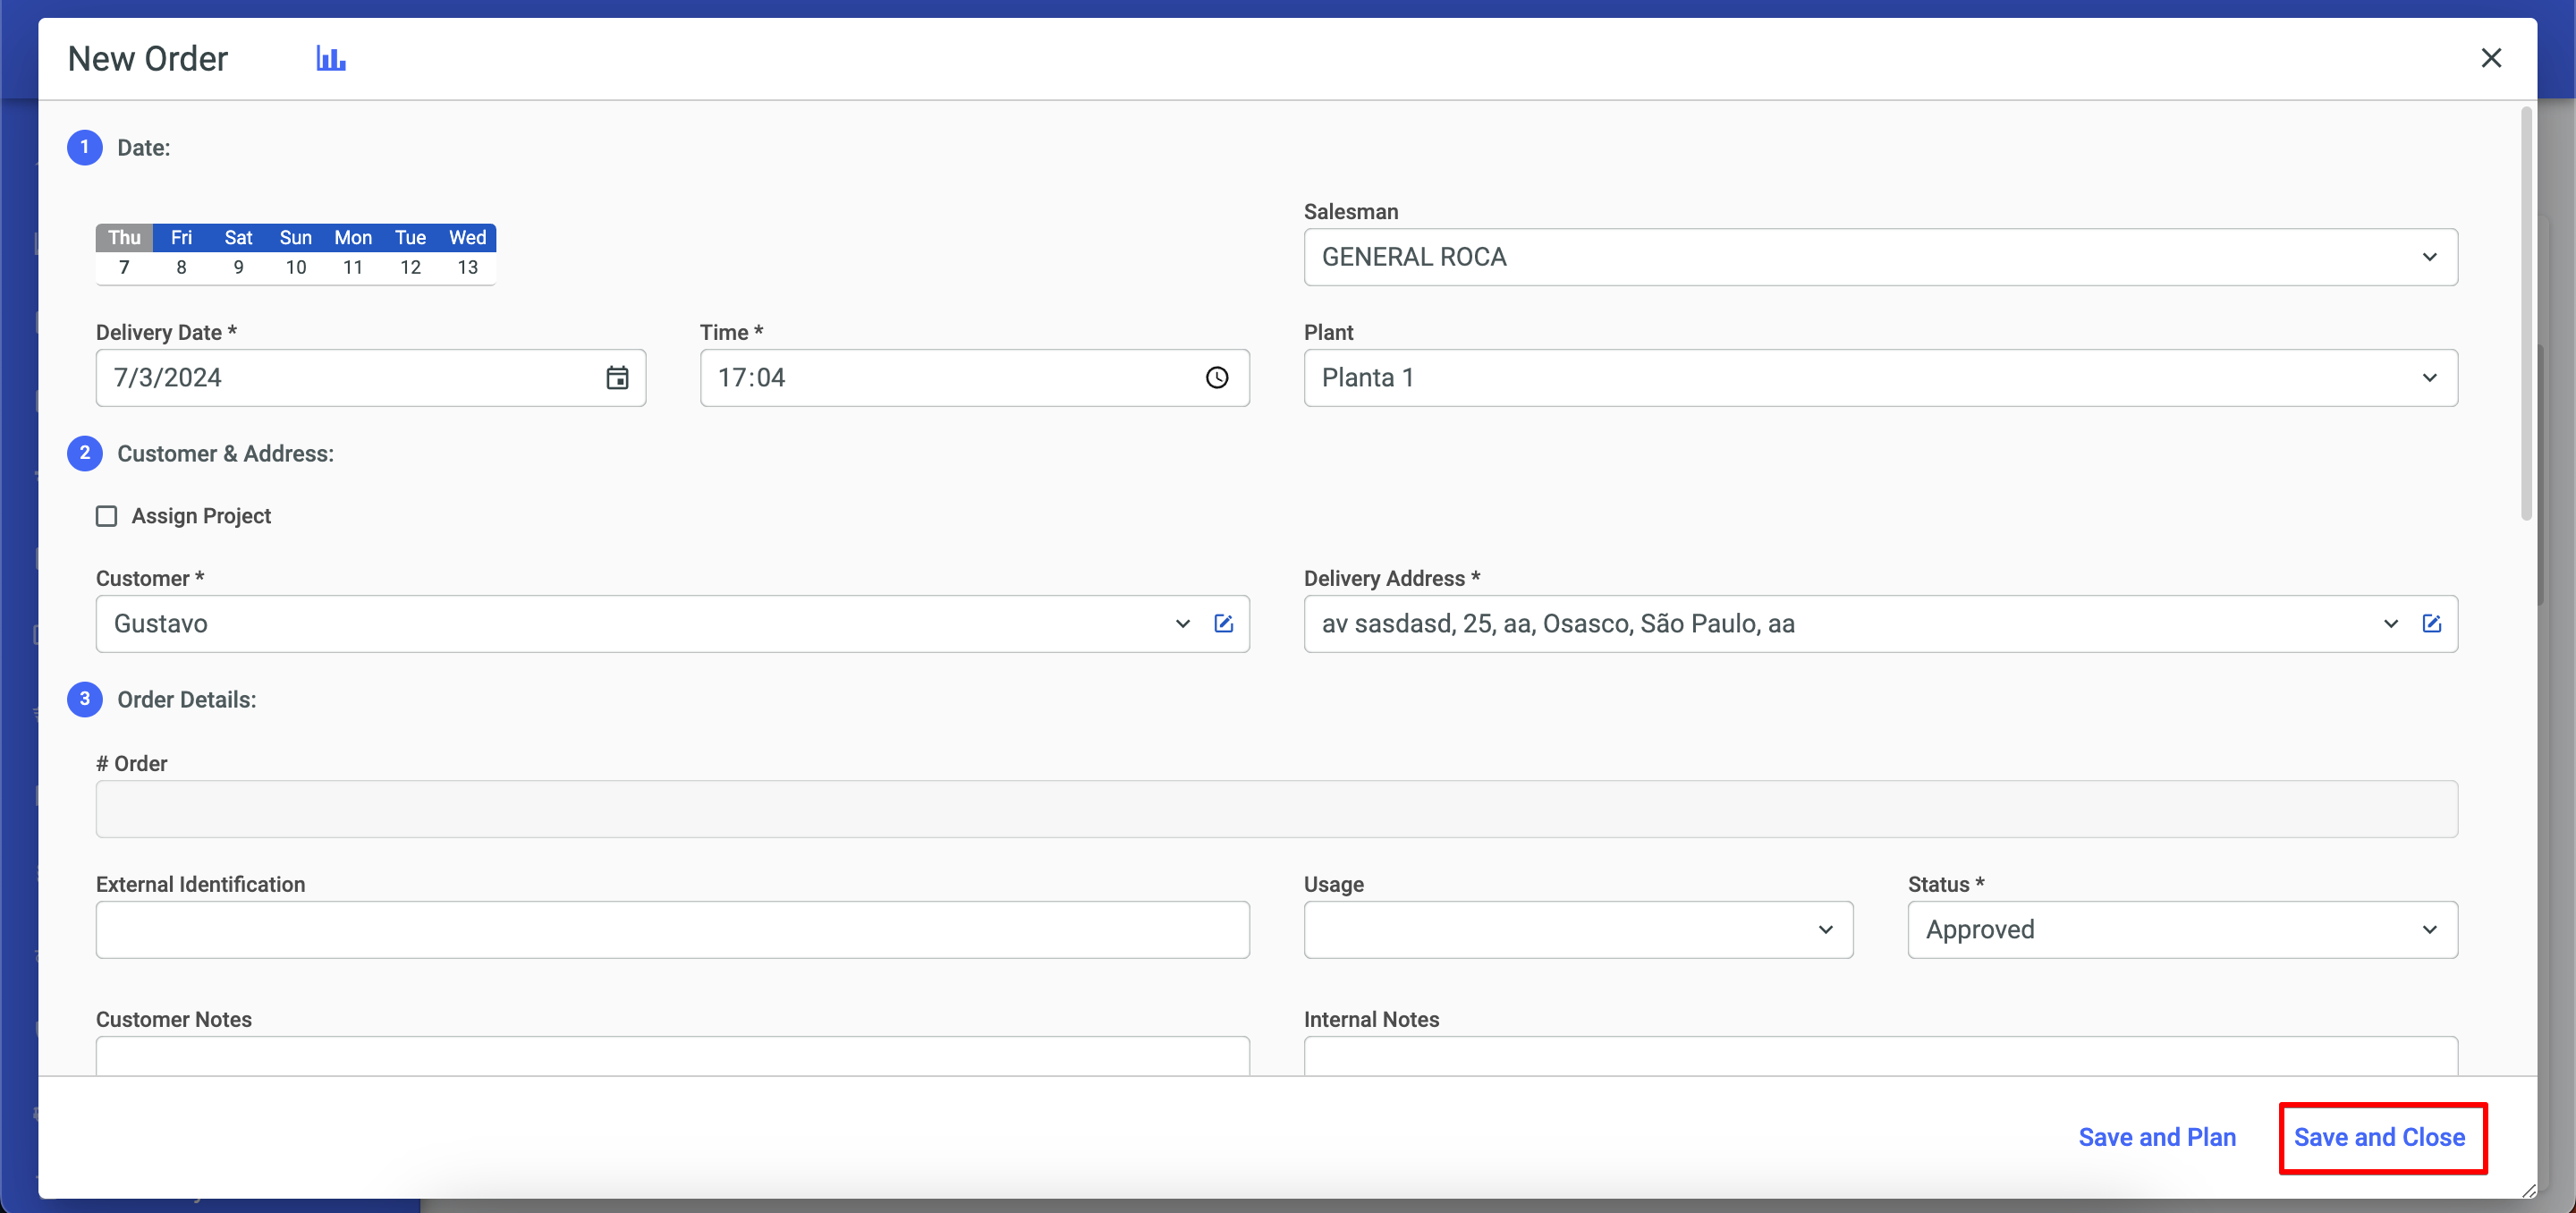Edit customer with pencil icon beside Gustavo
2576x1213 pixels.
click(x=1223, y=623)
